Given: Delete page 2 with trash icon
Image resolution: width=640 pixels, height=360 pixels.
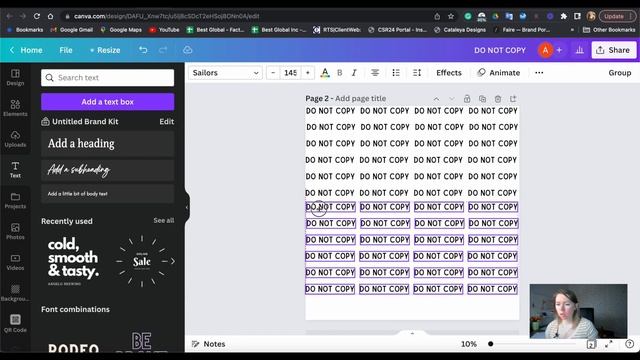Looking at the screenshot, I should click(498, 99).
